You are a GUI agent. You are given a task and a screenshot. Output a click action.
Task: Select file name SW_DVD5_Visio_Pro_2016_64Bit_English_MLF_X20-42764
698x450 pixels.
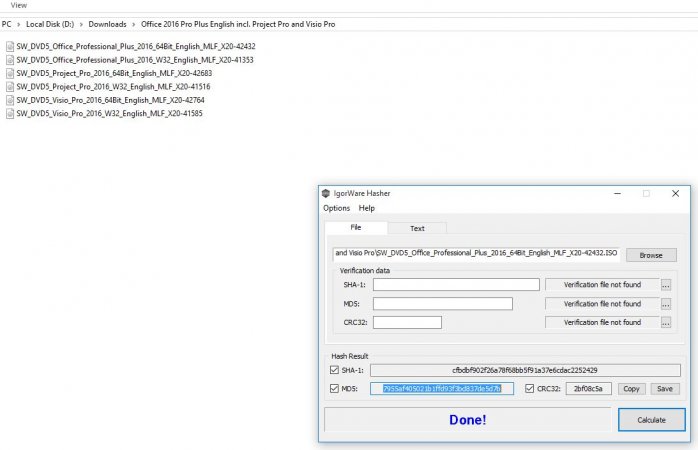110,100
